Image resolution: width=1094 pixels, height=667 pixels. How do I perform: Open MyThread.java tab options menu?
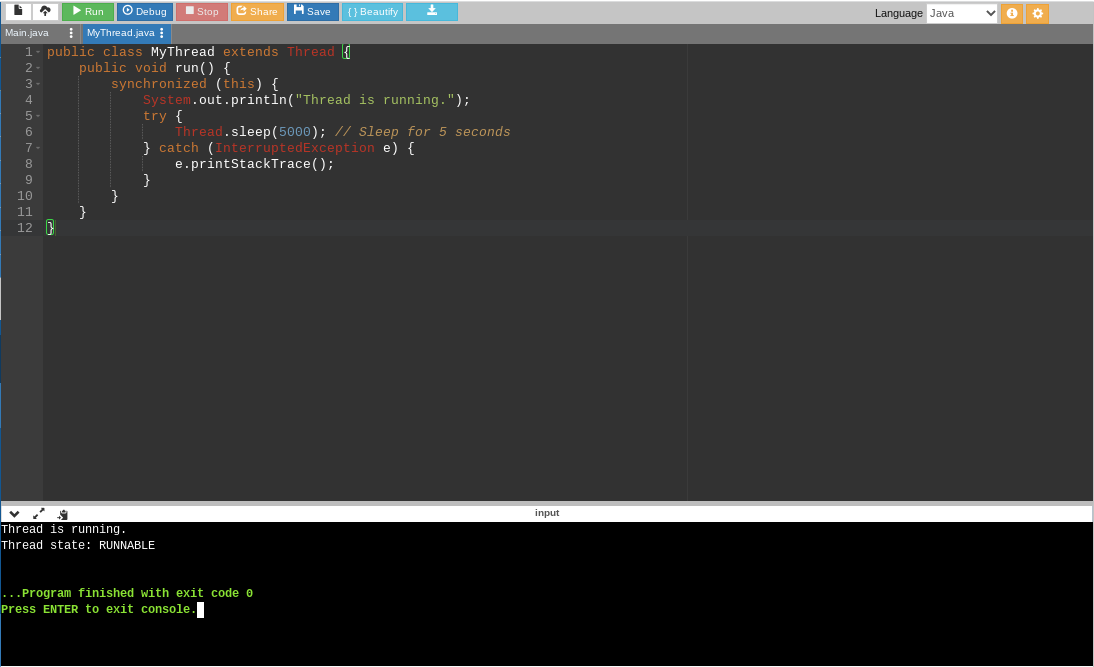coord(162,33)
